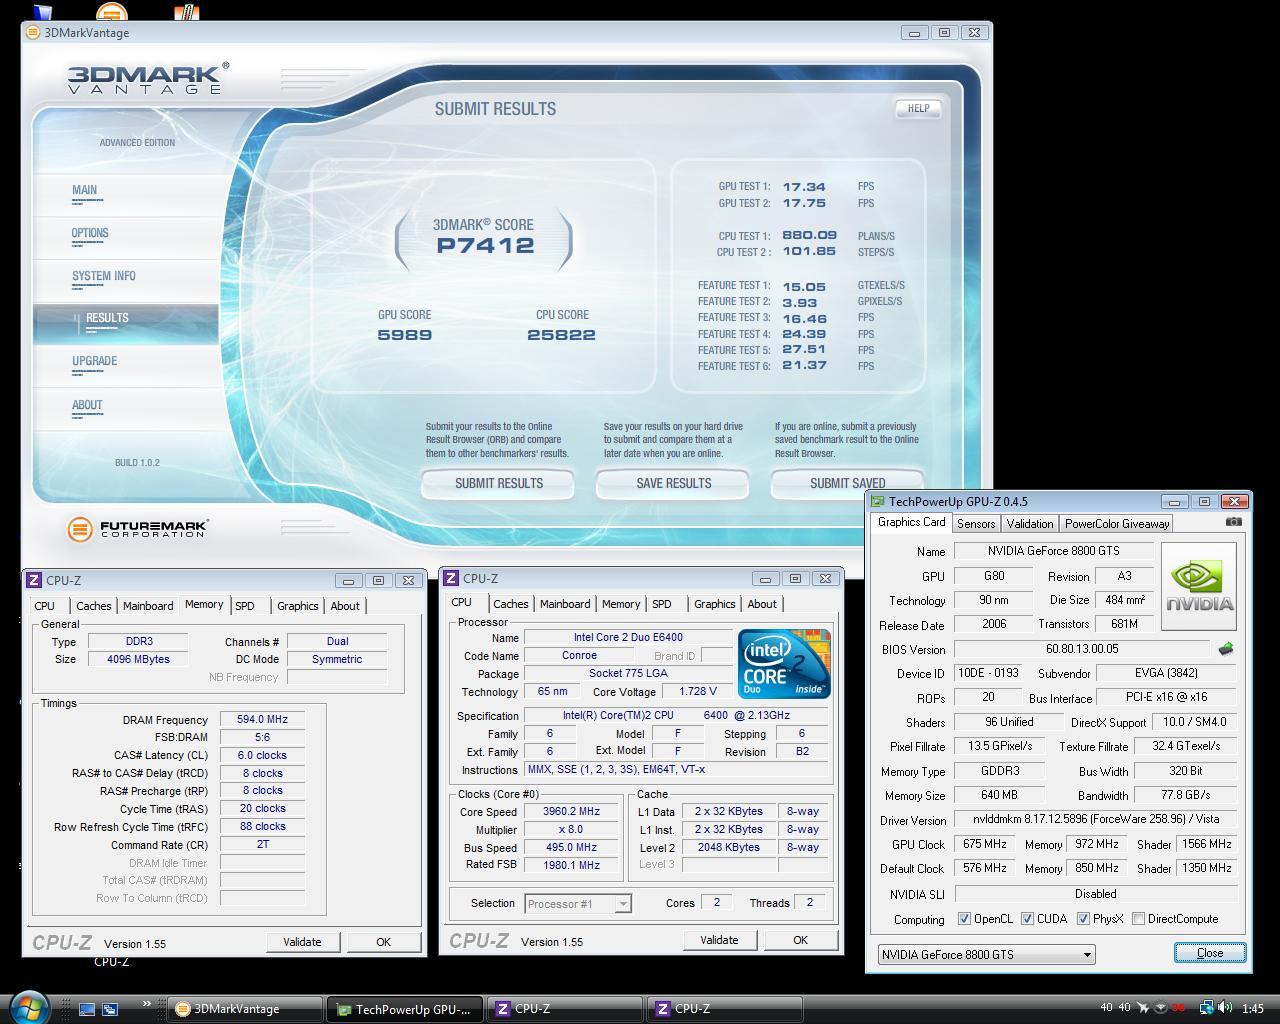The height and width of the screenshot is (1024, 1280).
Task: Toggle the OpenCL checkbox in GPU-Z
Action: click(x=964, y=919)
